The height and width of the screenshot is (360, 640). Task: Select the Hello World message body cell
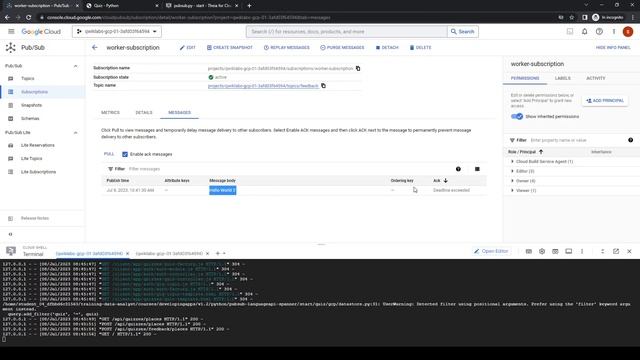coord(222,190)
